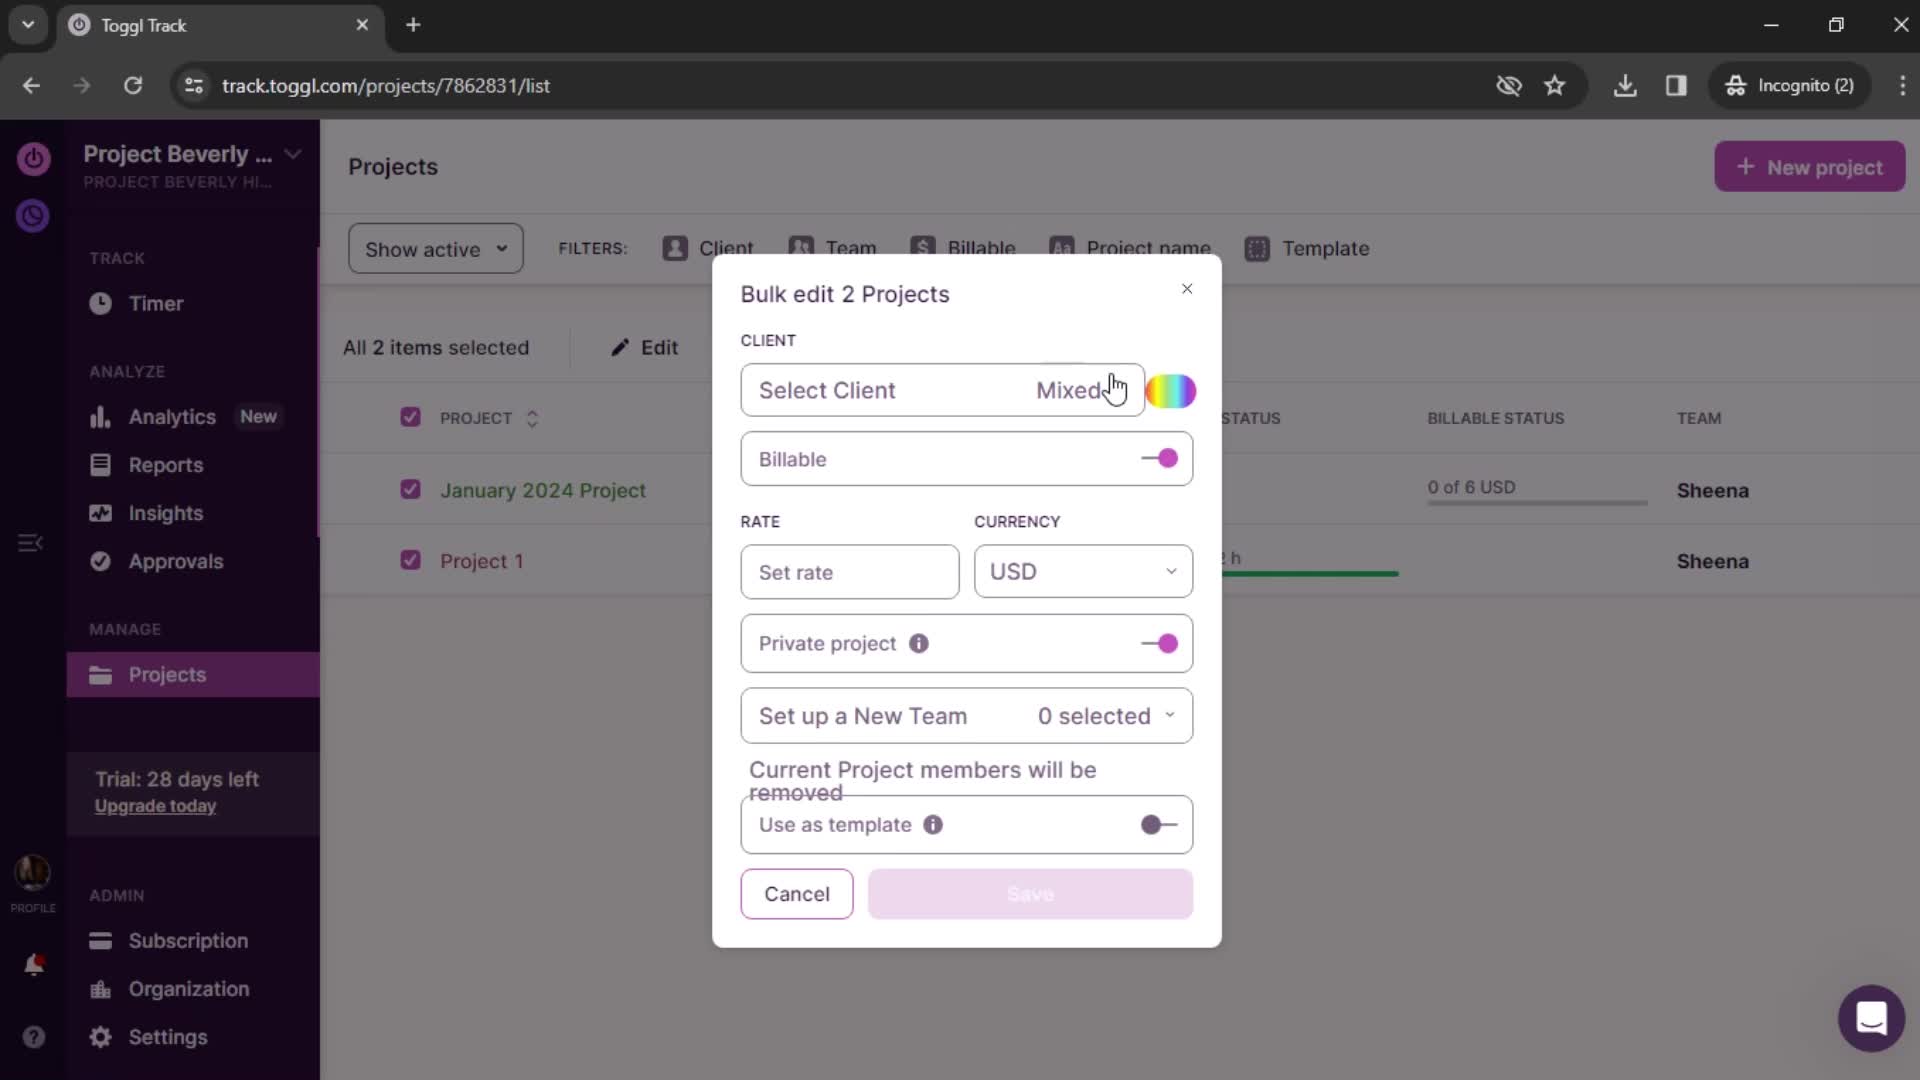Click Upgrade today link

pyautogui.click(x=154, y=806)
